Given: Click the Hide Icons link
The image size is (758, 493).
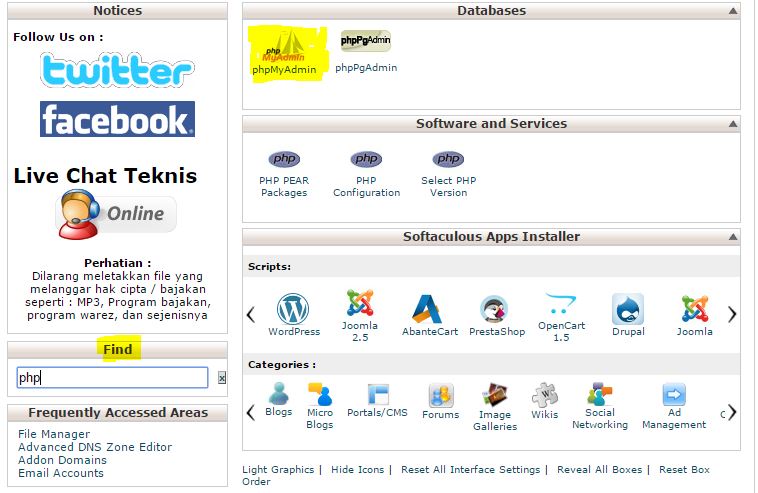Looking at the screenshot, I should (358, 470).
